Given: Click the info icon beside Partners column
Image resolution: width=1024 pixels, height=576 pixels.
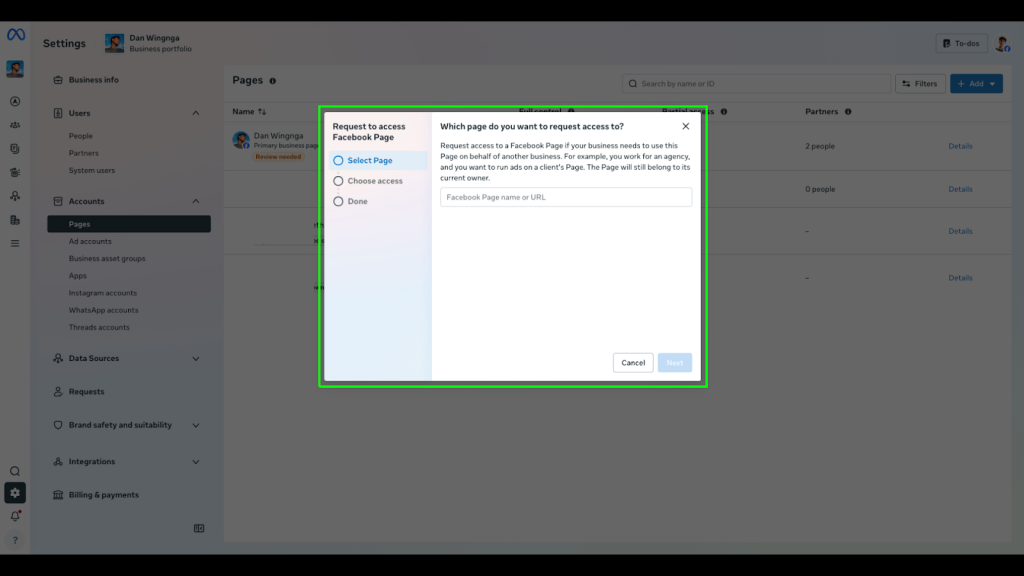Looking at the screenshot, I should pos(848,112).
